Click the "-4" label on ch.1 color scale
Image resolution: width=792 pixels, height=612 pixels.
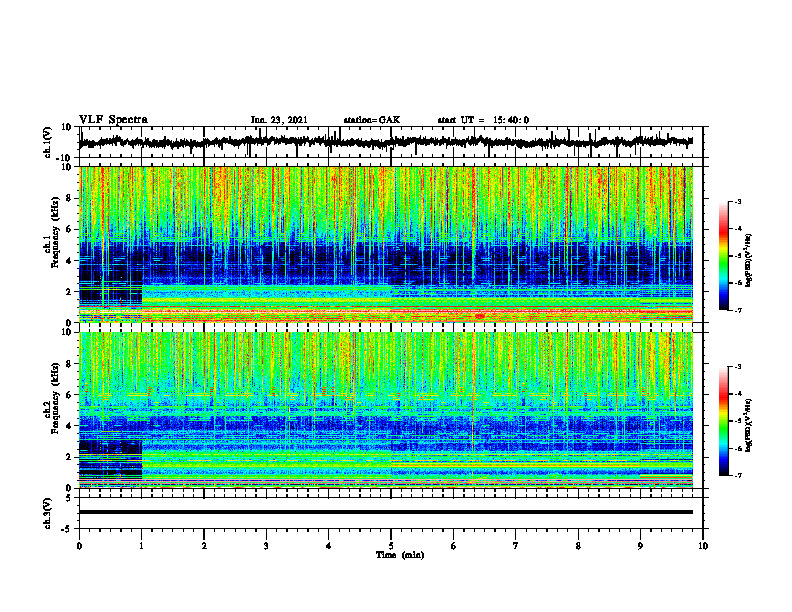(x=737, y=229)
